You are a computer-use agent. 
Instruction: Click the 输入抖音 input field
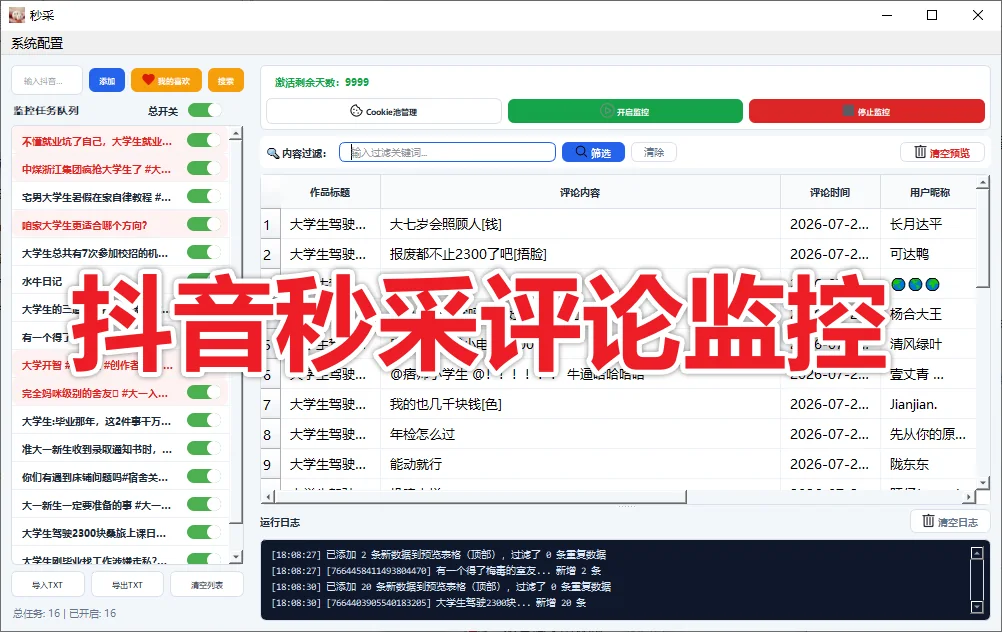47,81
